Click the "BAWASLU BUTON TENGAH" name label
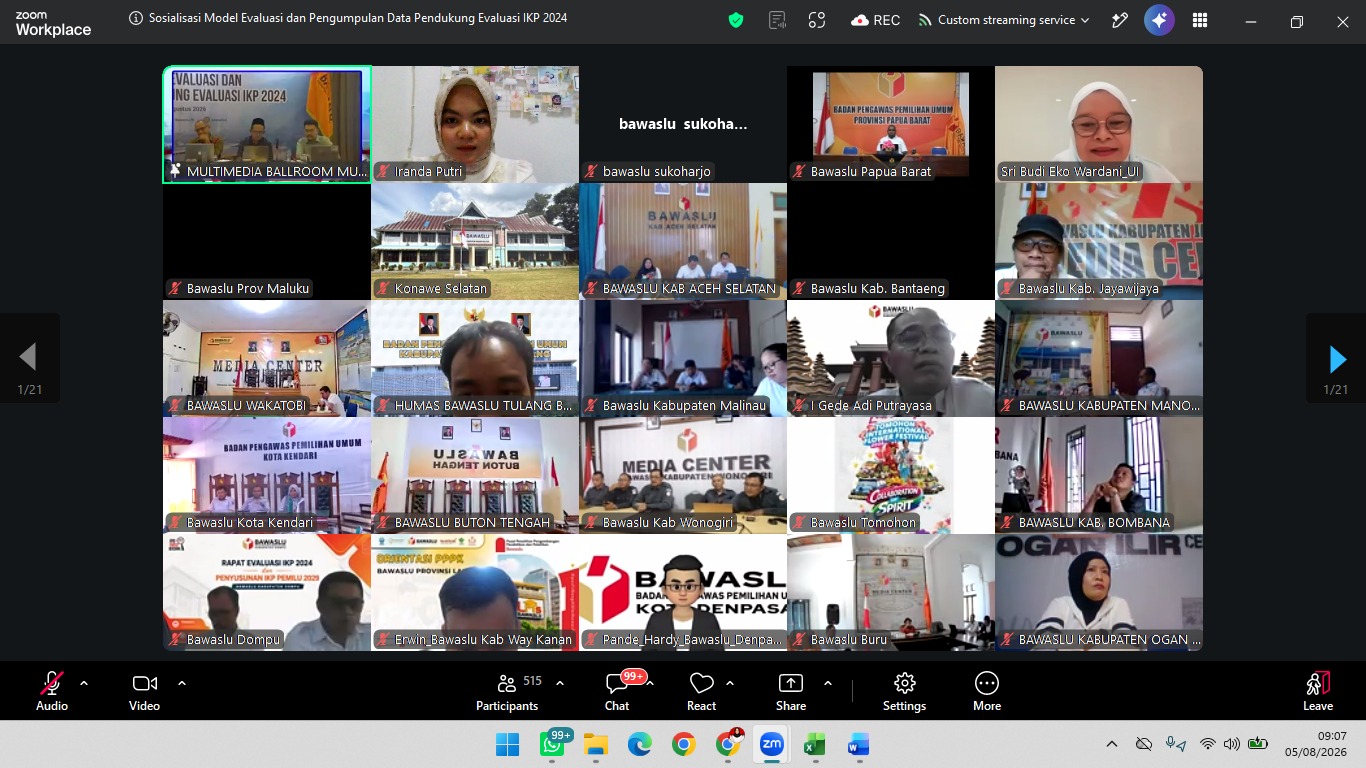The image size is (1366, 768). (x=472, y=523)
